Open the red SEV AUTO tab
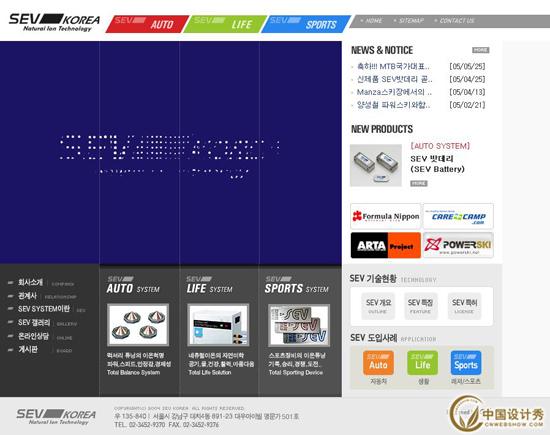 (x=147, y=24)
